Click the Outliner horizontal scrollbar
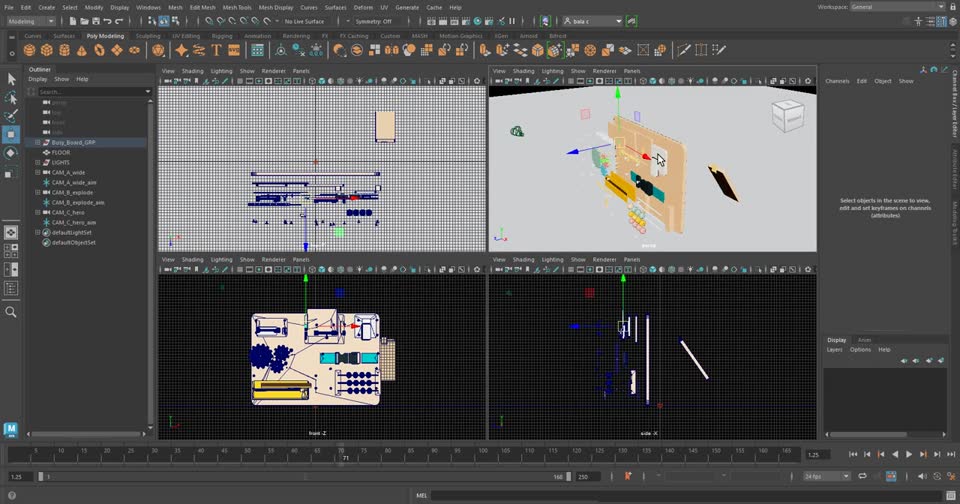The height and width of the screenshot is (504, 960). pos(86,434)
